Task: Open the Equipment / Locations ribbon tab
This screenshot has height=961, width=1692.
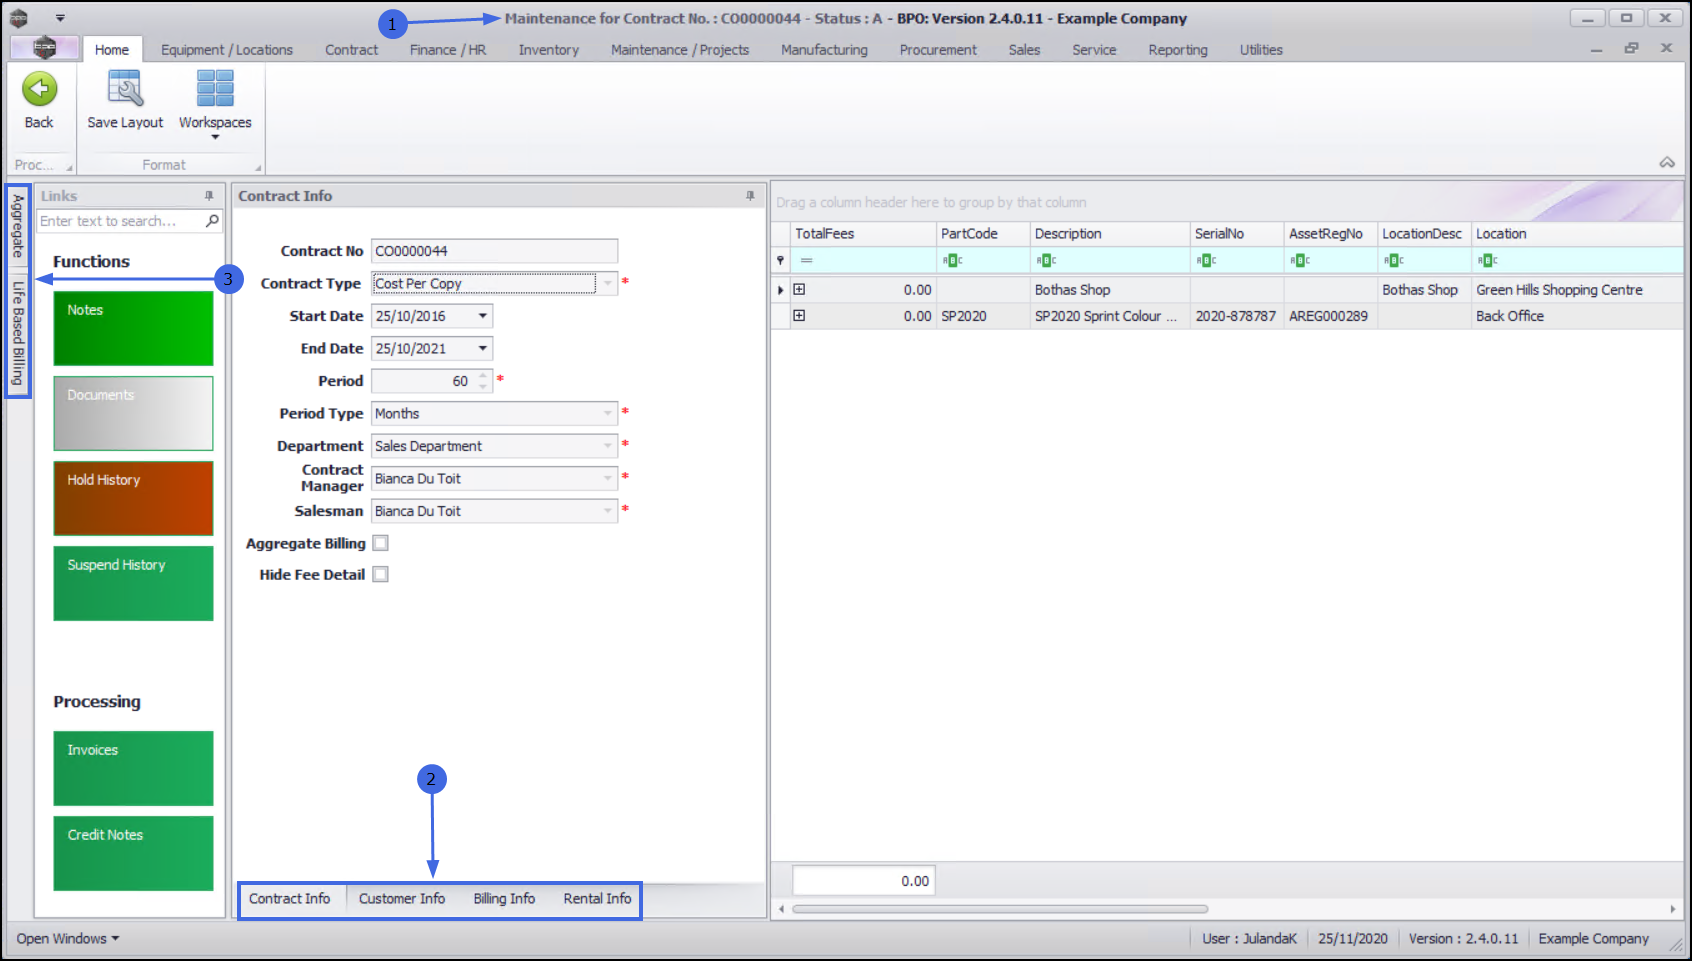Action: 227,50
